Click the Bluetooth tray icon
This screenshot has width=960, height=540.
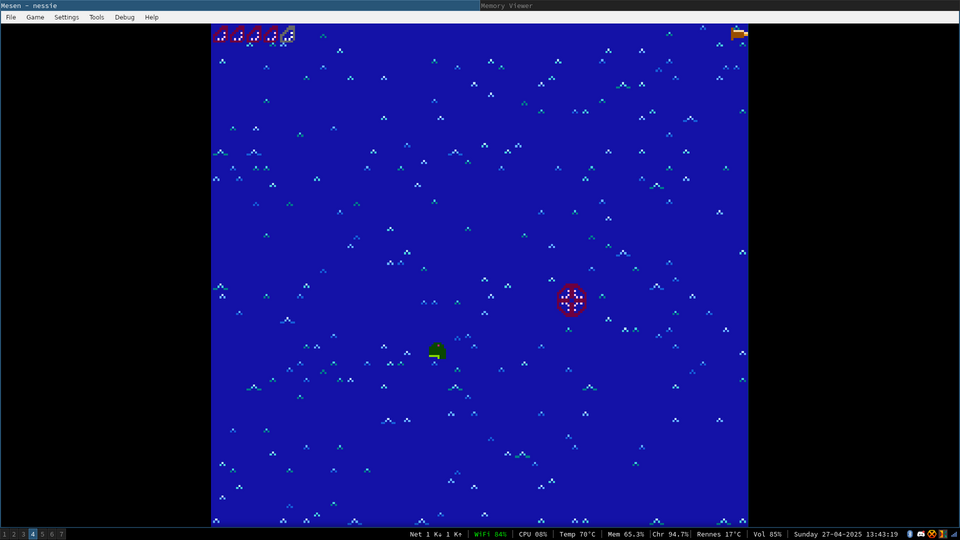[910, 534]
